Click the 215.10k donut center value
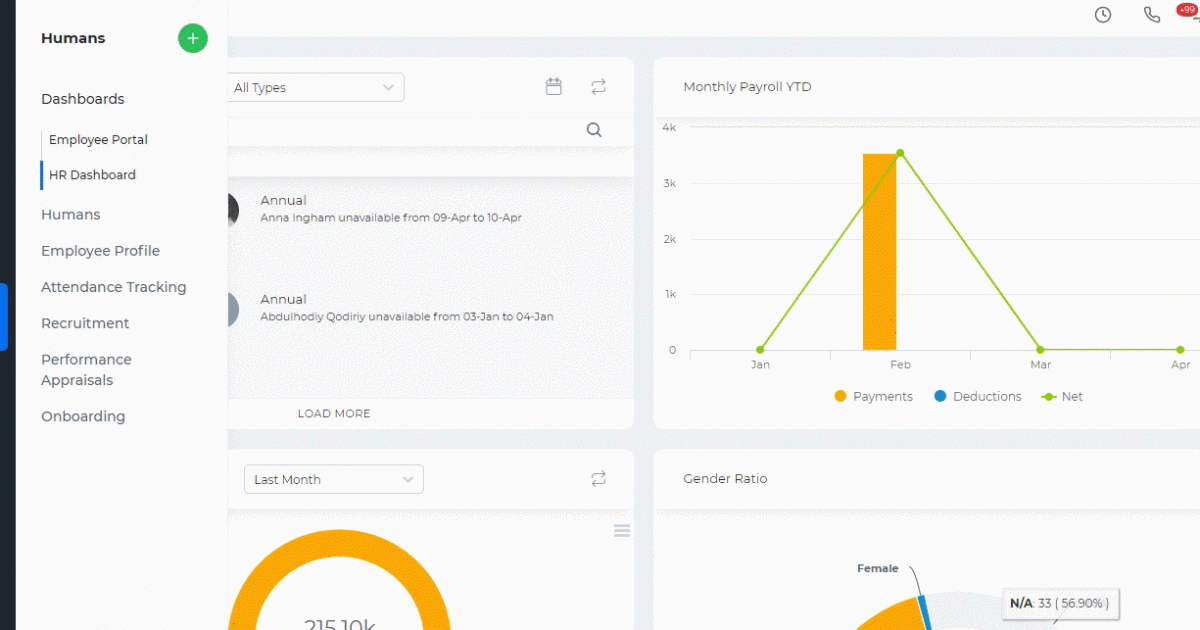Screen dimensions: 1200x630 (340, 624)
